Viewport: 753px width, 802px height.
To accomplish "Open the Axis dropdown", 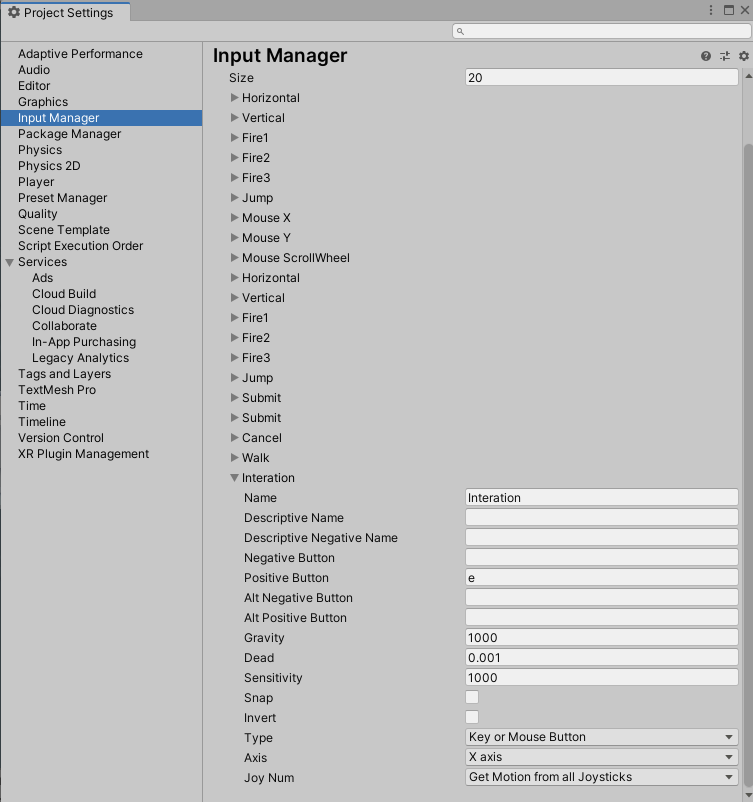I will point(602,757).
